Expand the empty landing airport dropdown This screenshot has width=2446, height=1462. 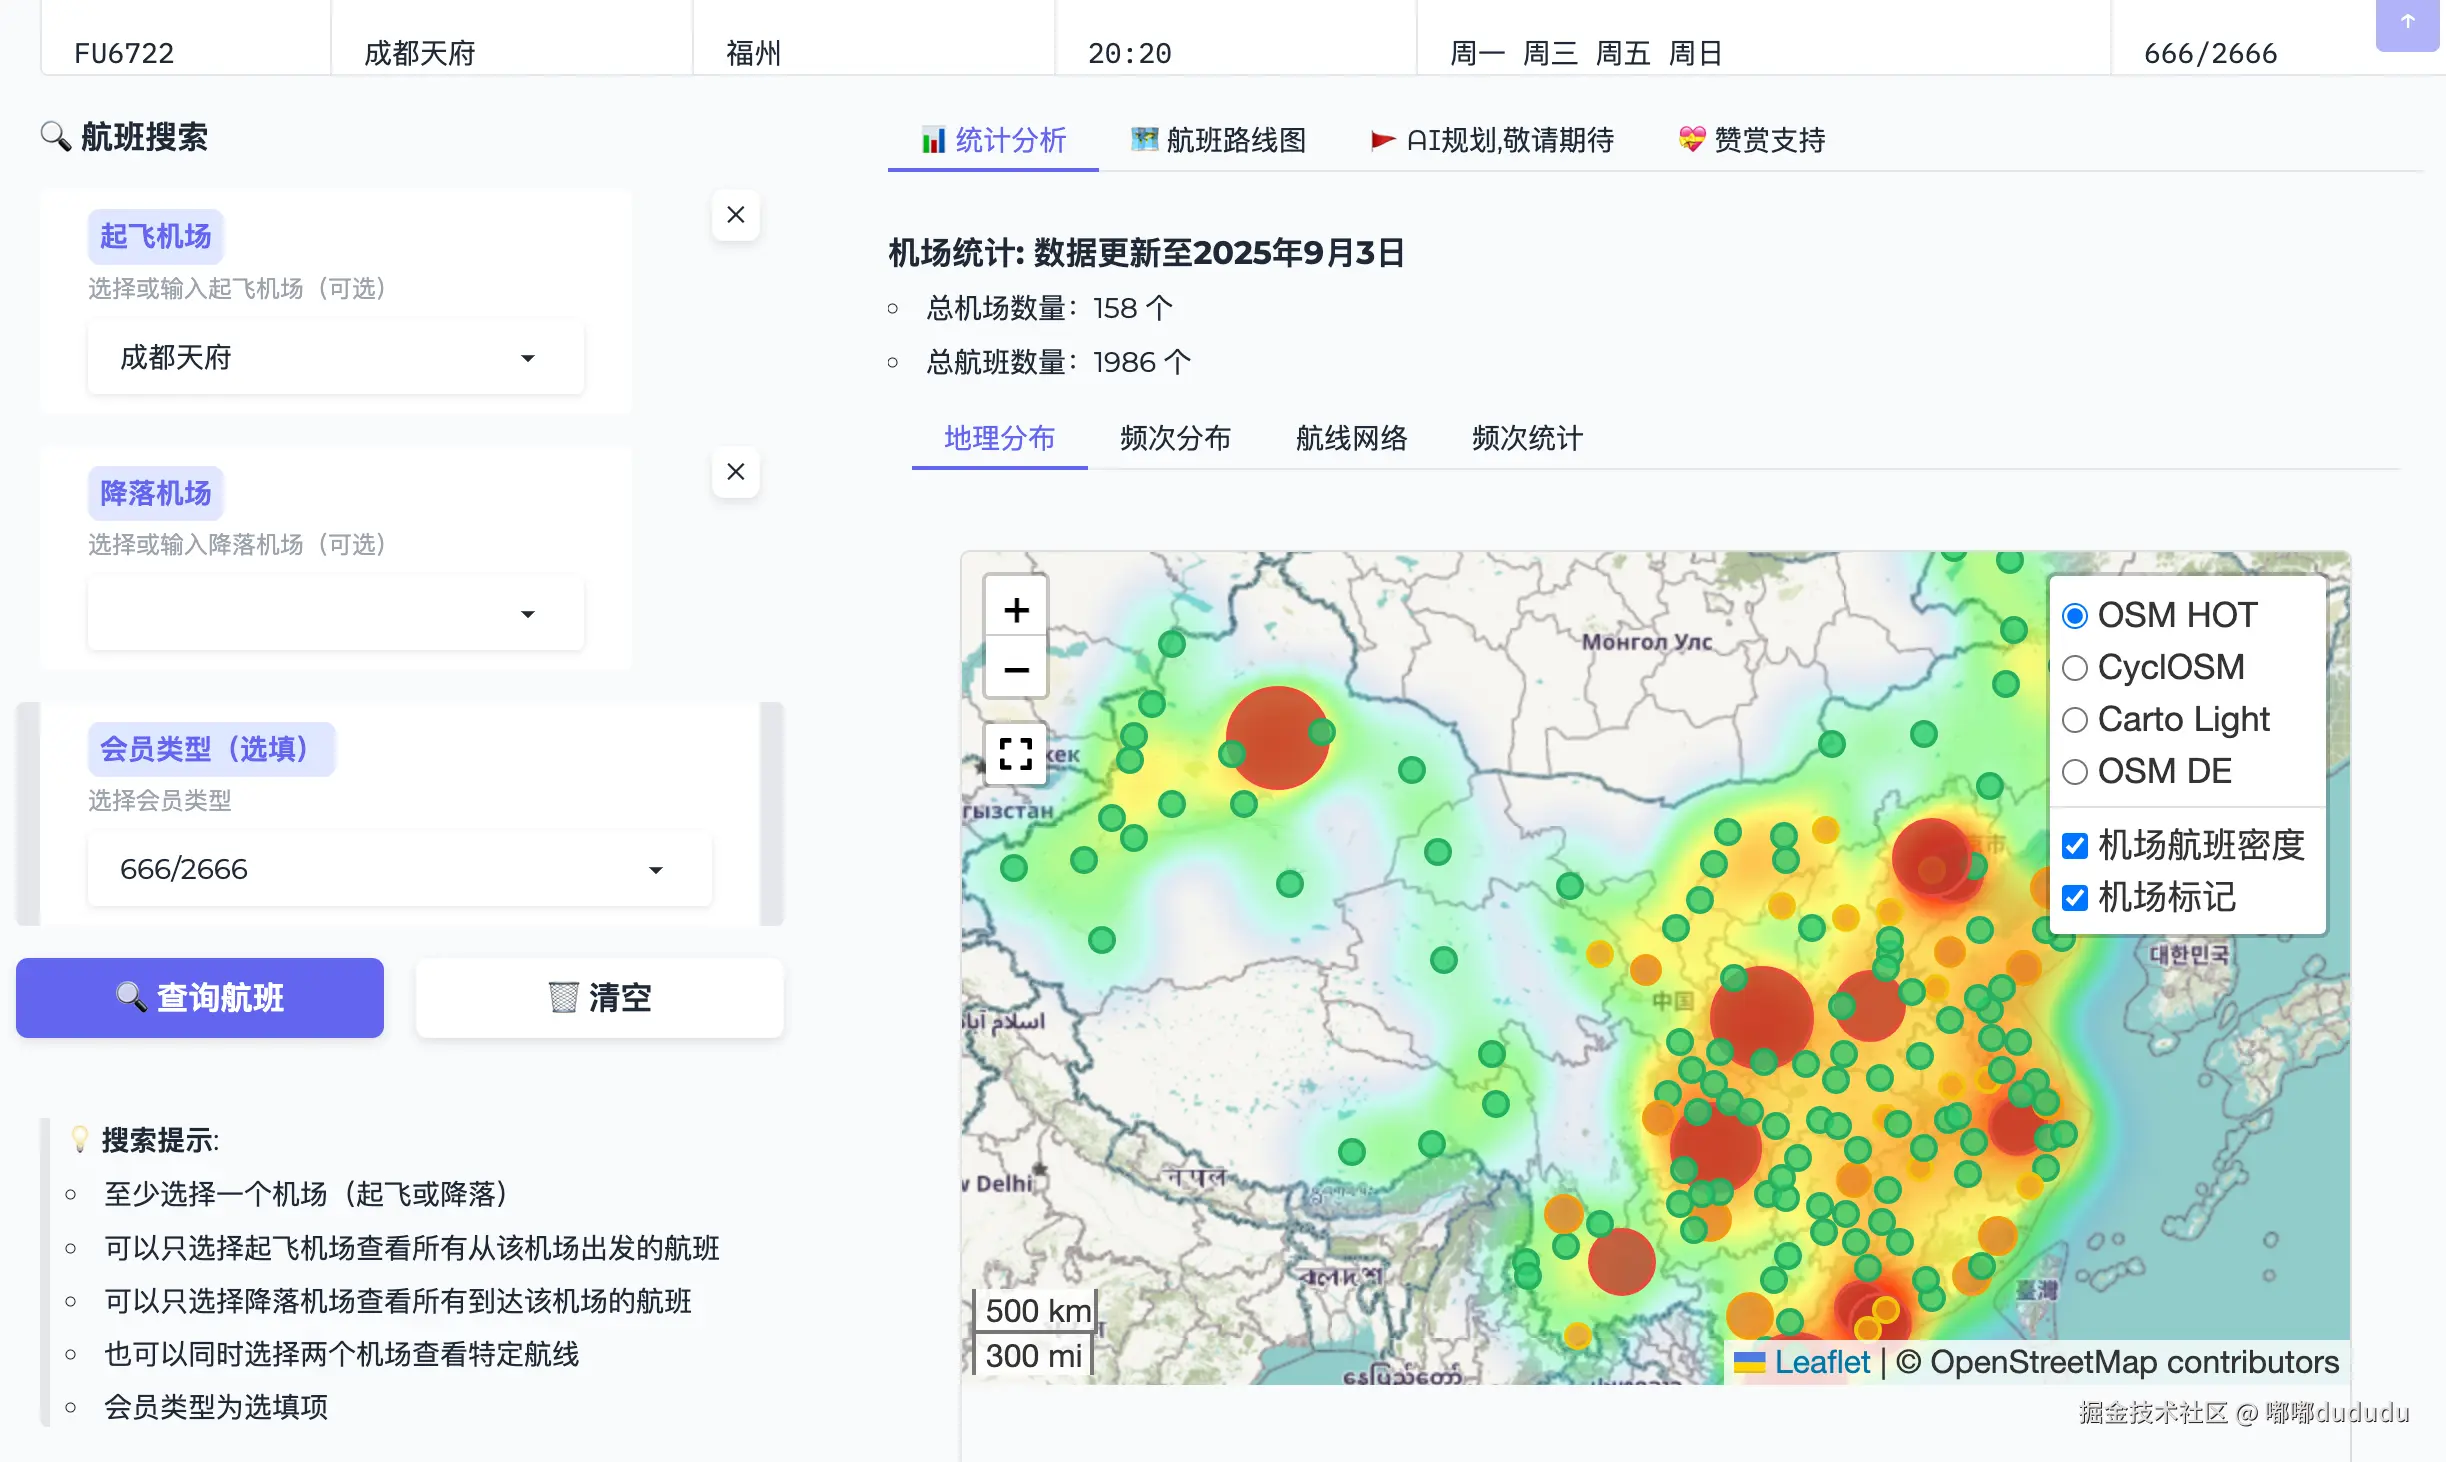(336, 614)
